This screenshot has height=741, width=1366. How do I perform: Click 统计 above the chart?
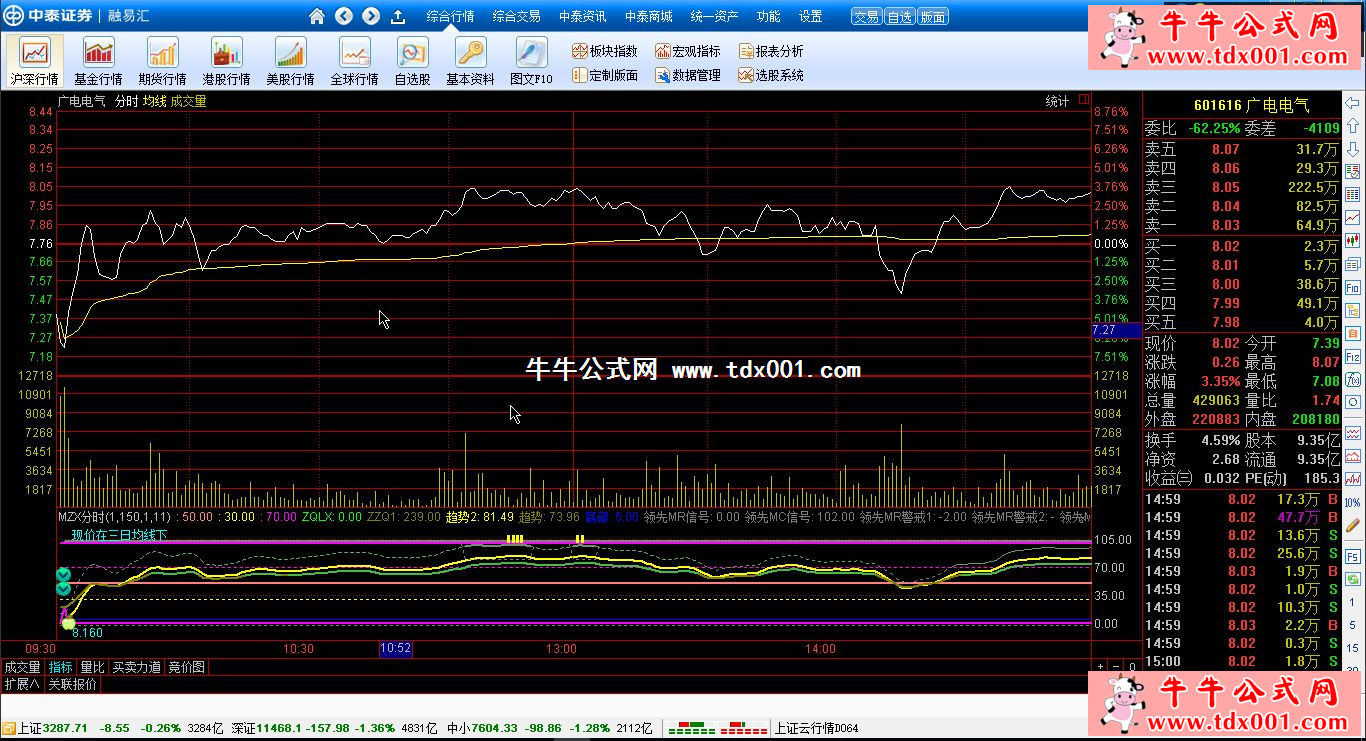point(1057,101)
